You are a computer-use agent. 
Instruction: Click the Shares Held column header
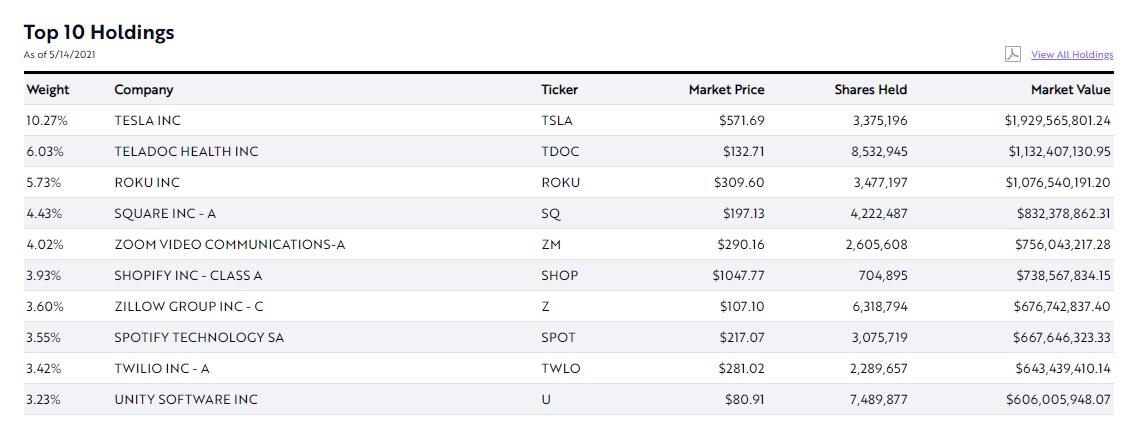[870, 90]
